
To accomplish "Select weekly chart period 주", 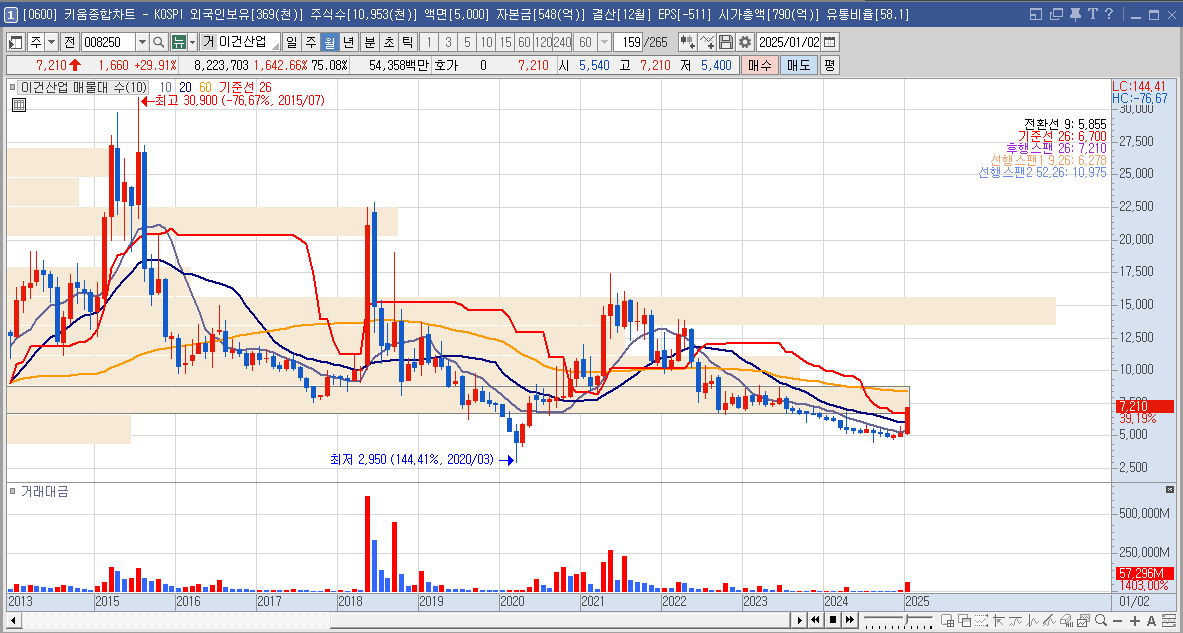I will click(x=310, y=42).
